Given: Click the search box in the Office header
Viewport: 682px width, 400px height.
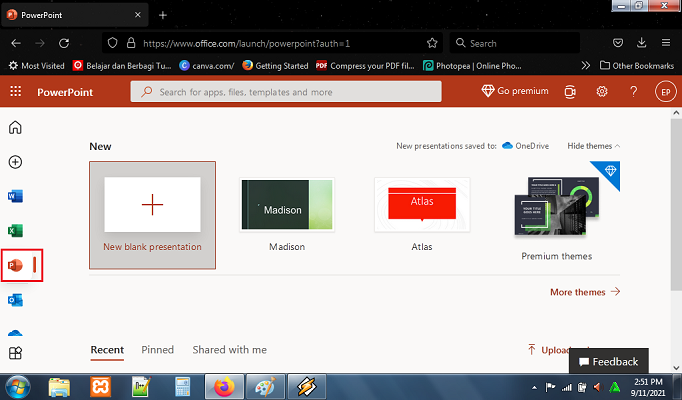Looking at the screenshot, I should point(286,92).
